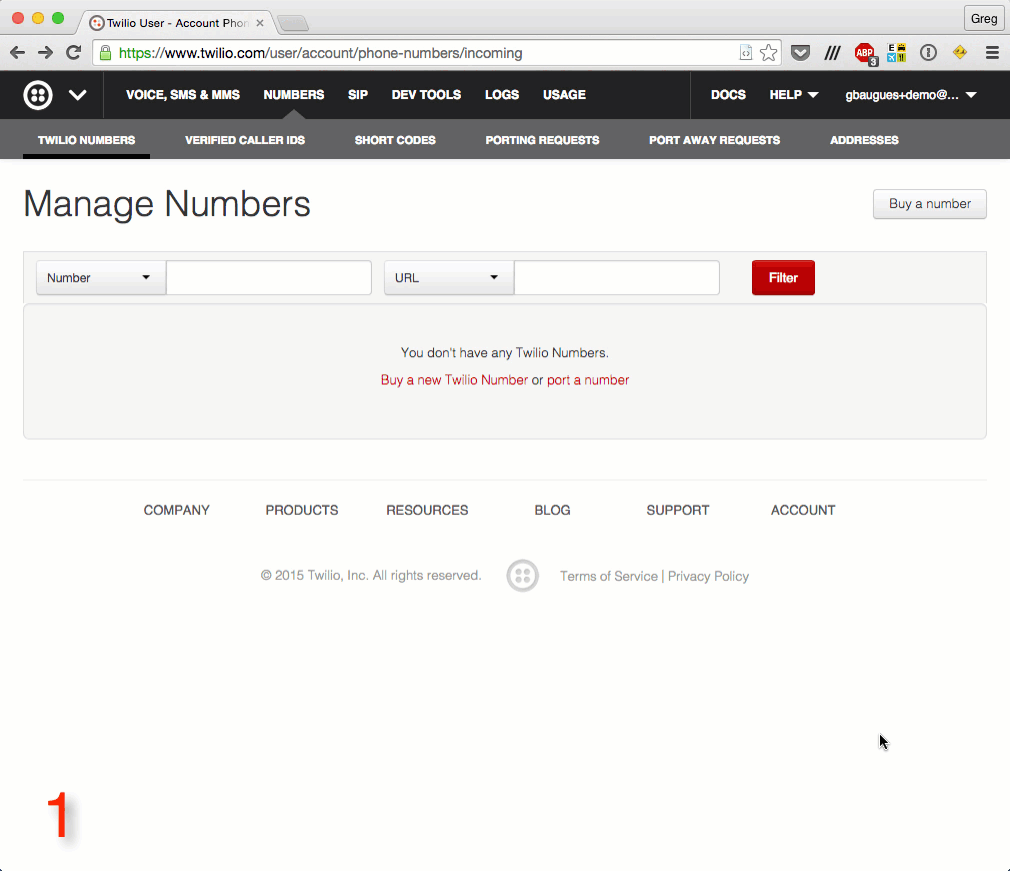Open the Chrome hamburger menu
Viewport: 1010px width, 871px height.
point(992,53)
